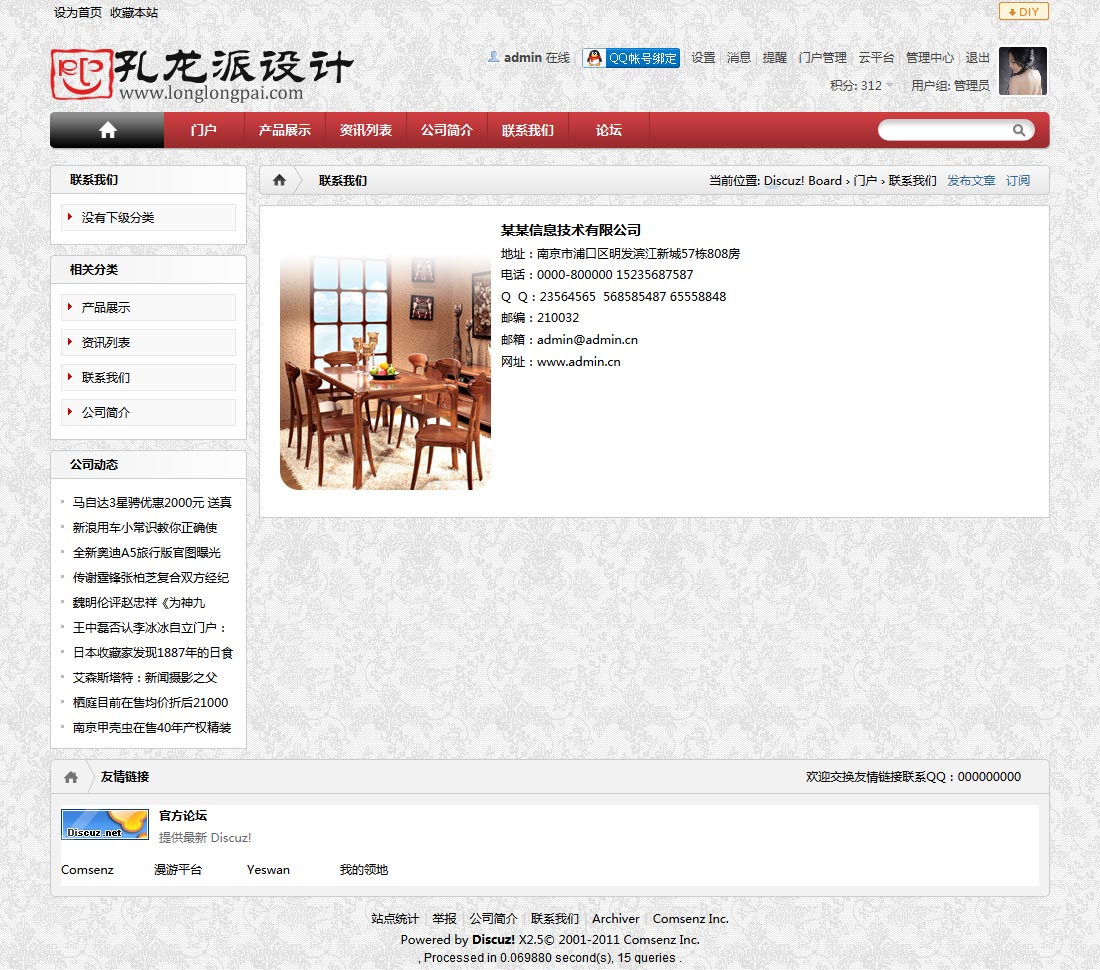Click the 孔龙派设计 site logo
The width and height of the screenshot is (1100, 970).
202,74
